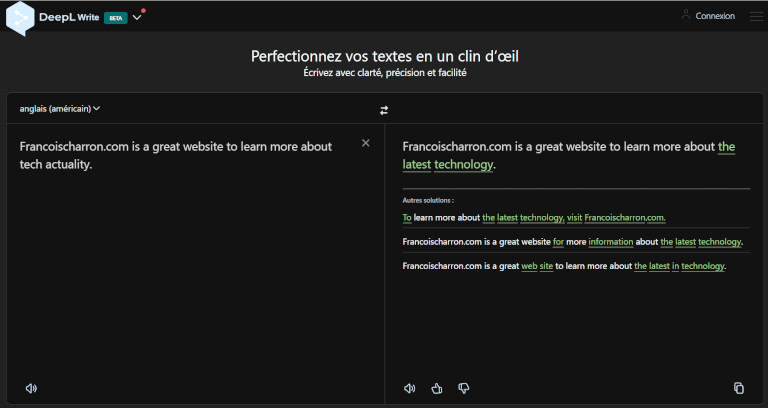Click the underlined word "web" in the third alternative
768x408 pixels.
[529, 266]
